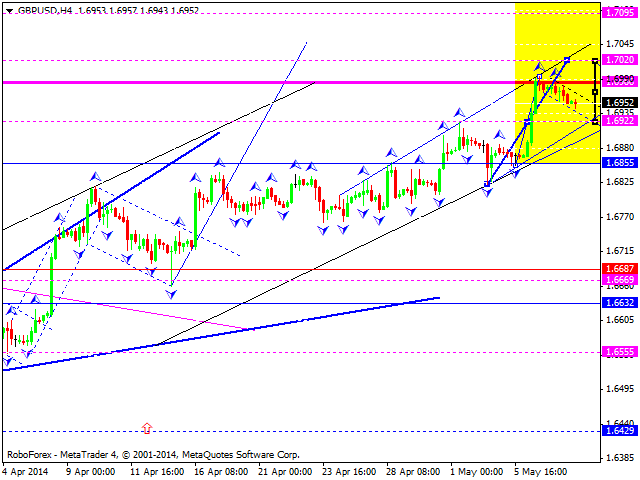The height and width of the screenshot is (480, 640).
Task: Select the middle handle on black vertical line
Action: 596,92
